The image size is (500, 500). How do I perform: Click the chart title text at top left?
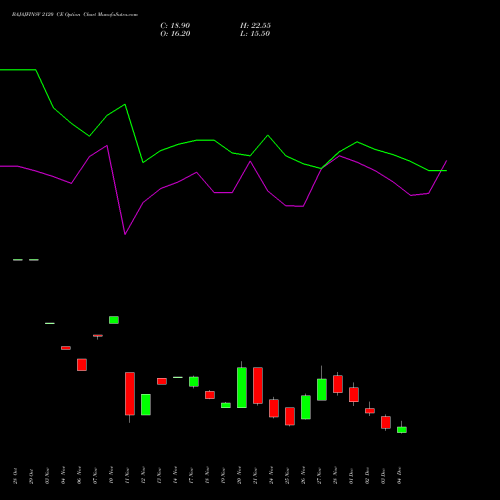(x=75, y=15)
